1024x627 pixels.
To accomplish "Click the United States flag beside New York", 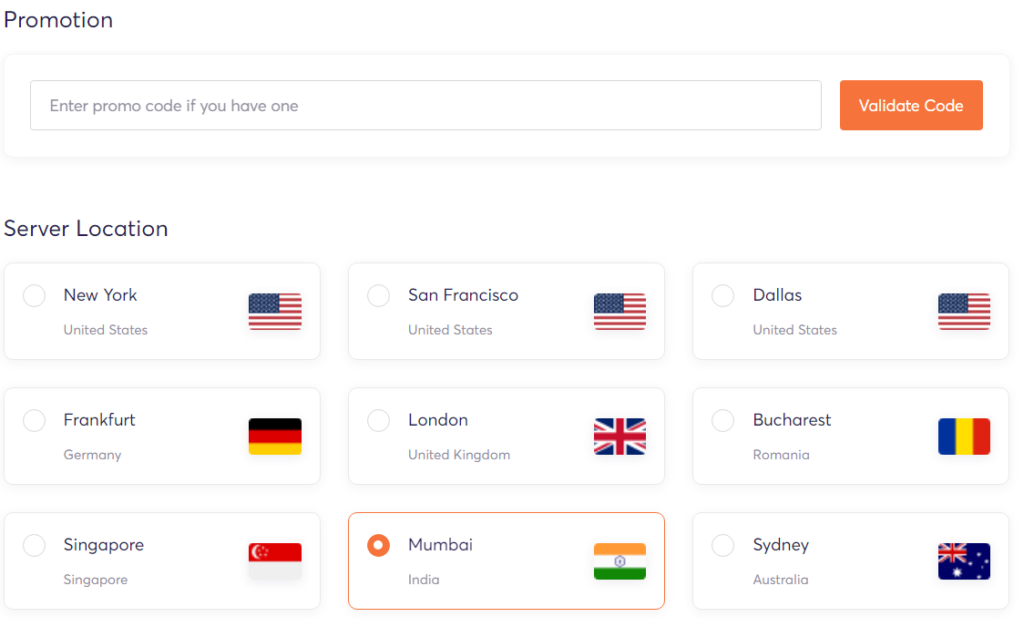I will 274,311.
